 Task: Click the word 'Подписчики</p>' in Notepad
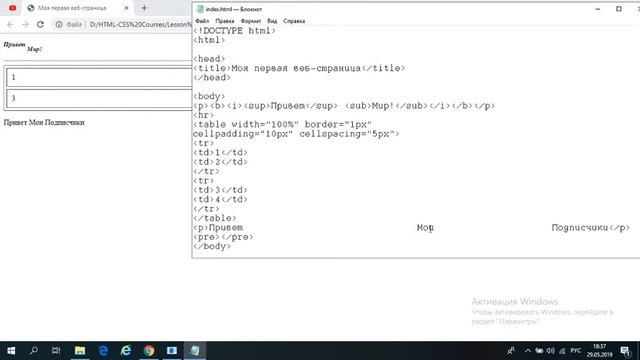(591, 228)
